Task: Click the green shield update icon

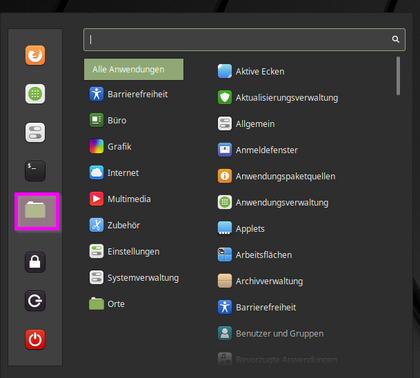Action: click(225, 98)
